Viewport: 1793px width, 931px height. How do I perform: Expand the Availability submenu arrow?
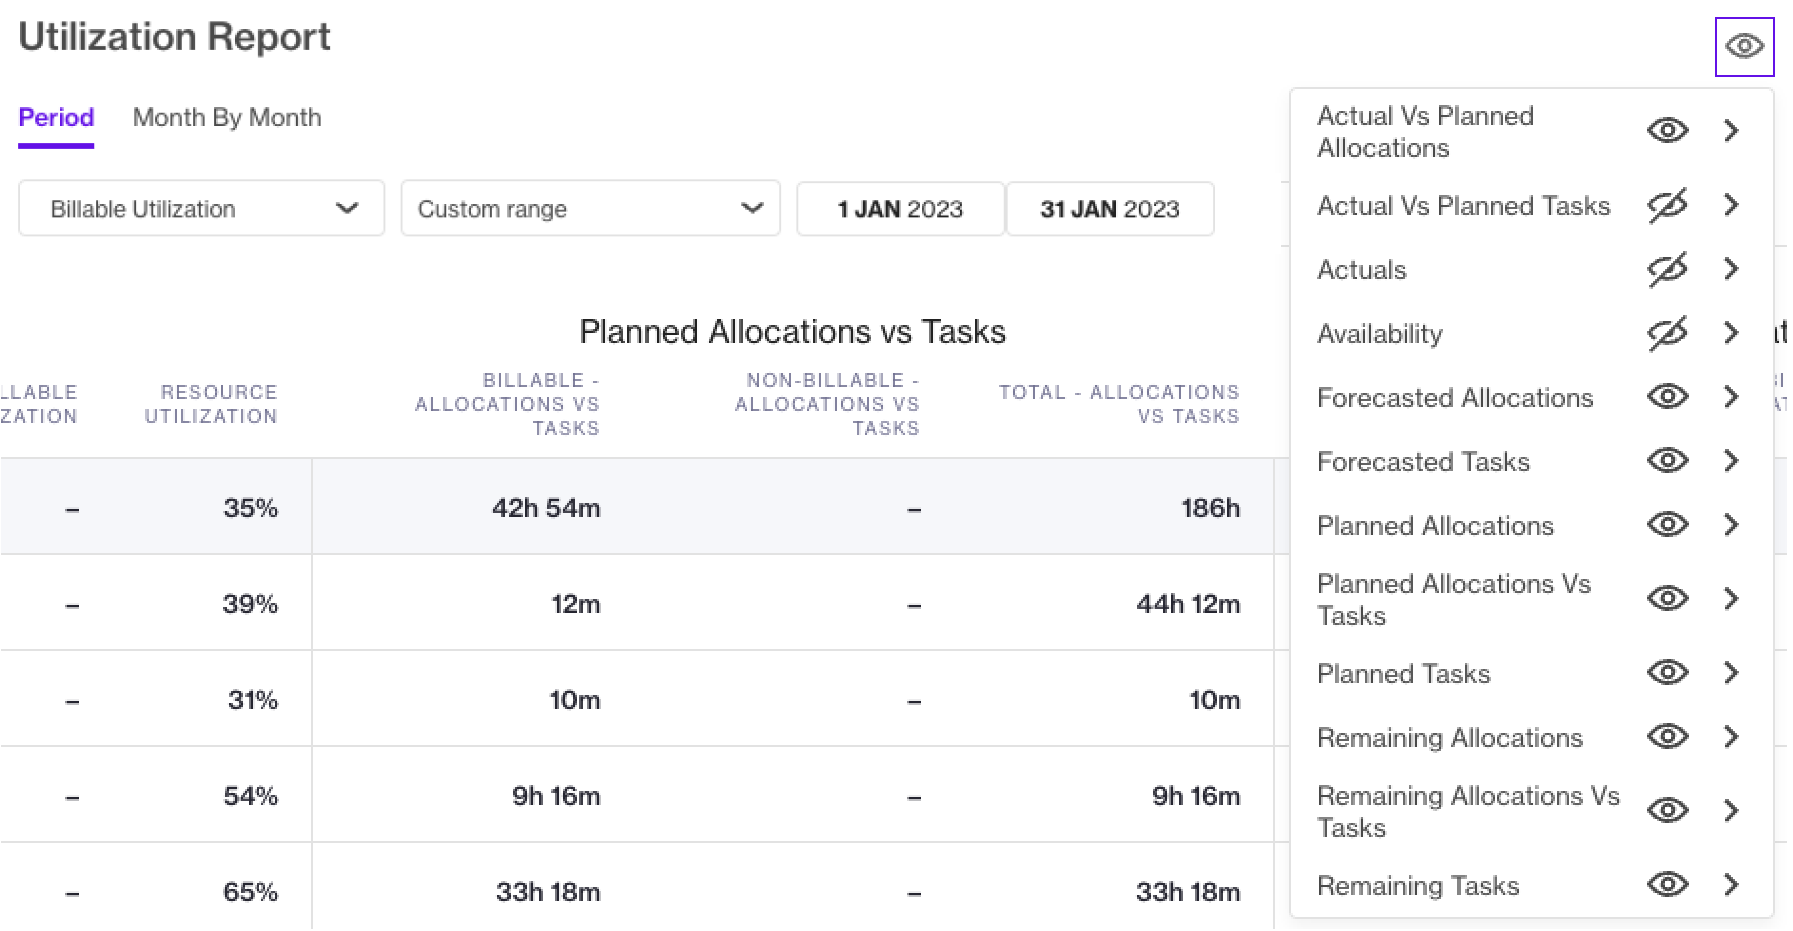1731,333
